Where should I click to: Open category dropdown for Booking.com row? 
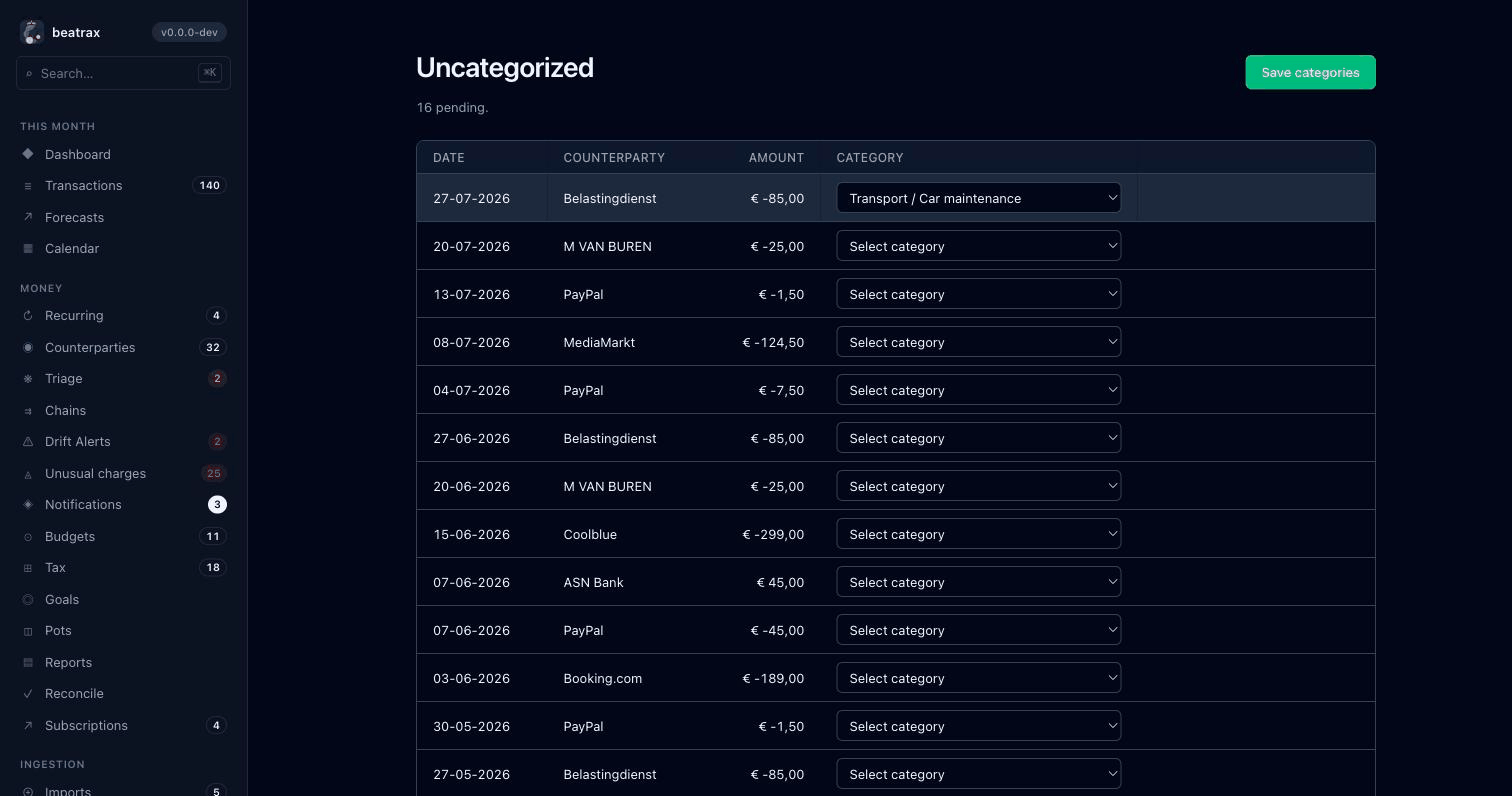coord(978,678)
